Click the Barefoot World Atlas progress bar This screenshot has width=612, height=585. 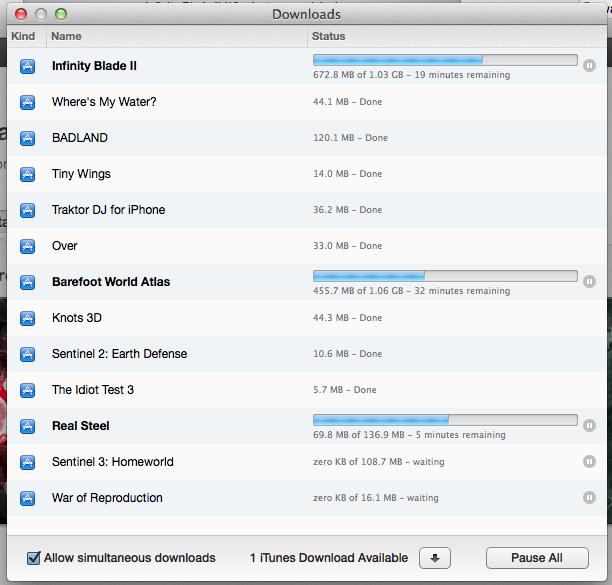(x=445, y=276)
